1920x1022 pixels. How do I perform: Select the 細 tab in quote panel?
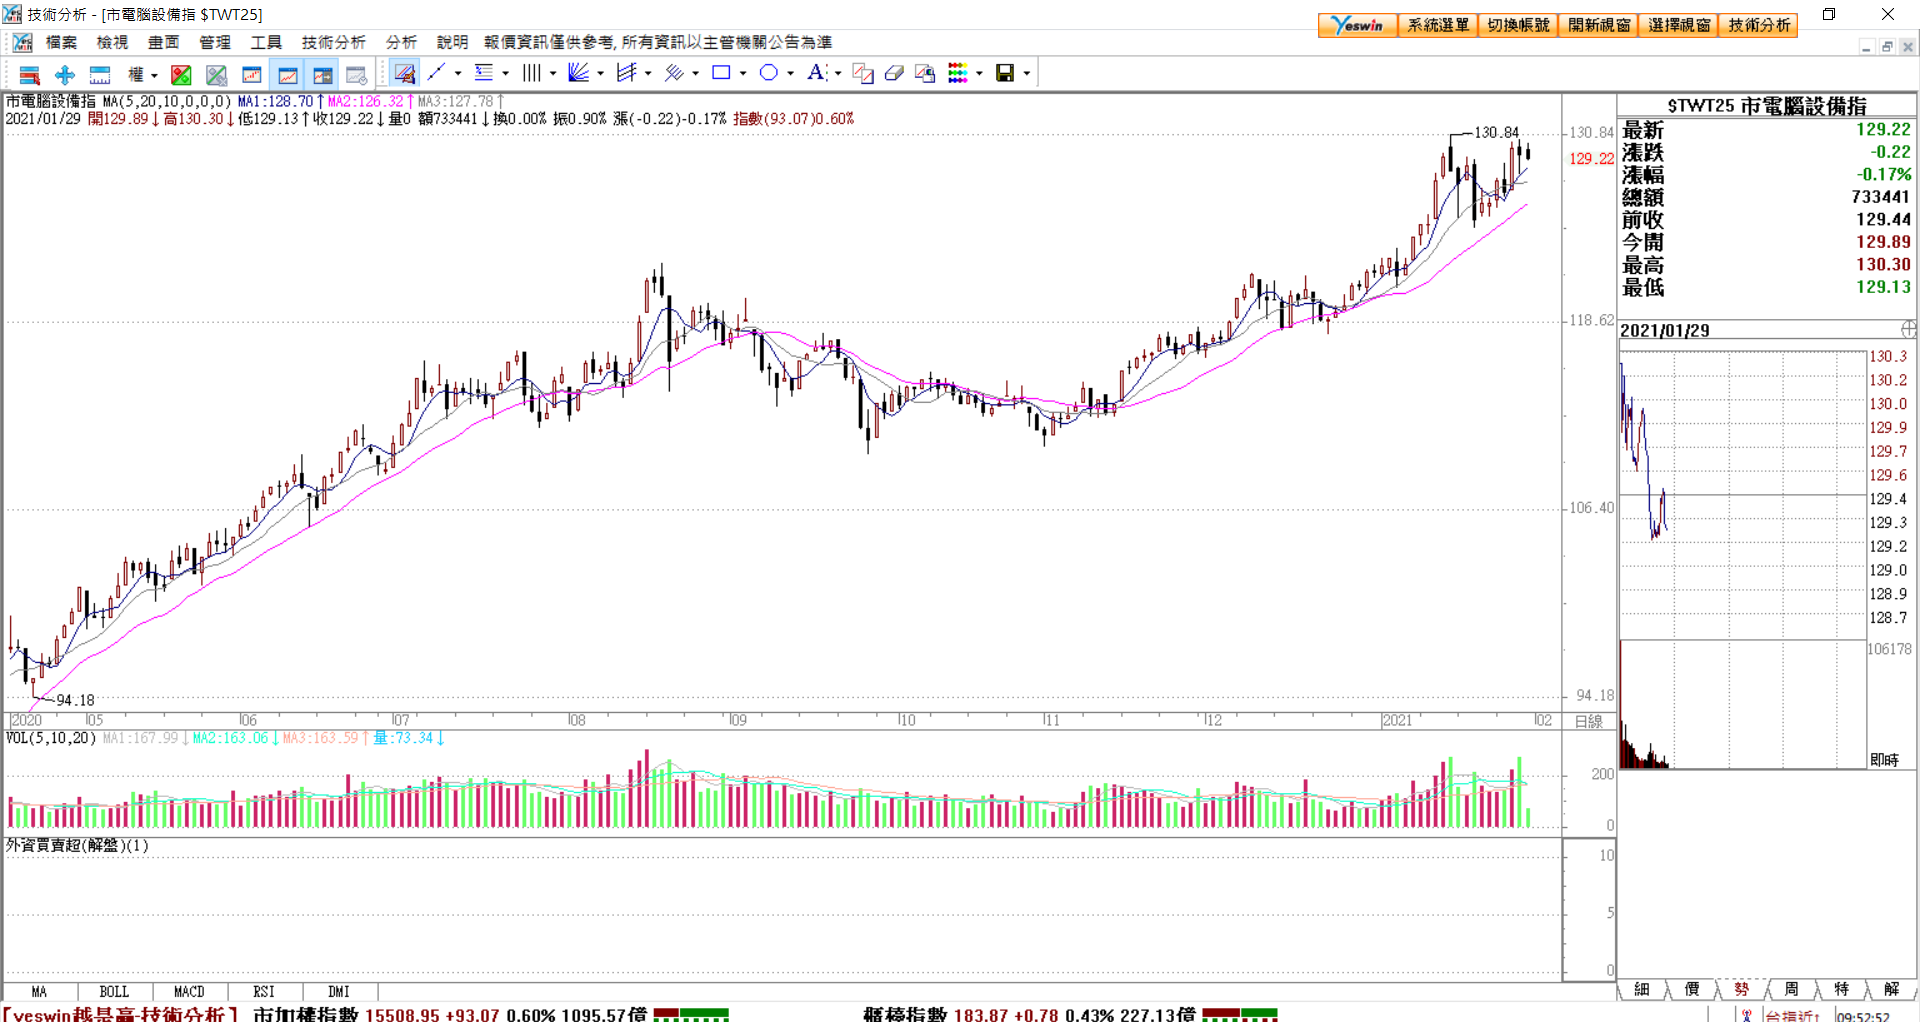tap(1642, 989)
